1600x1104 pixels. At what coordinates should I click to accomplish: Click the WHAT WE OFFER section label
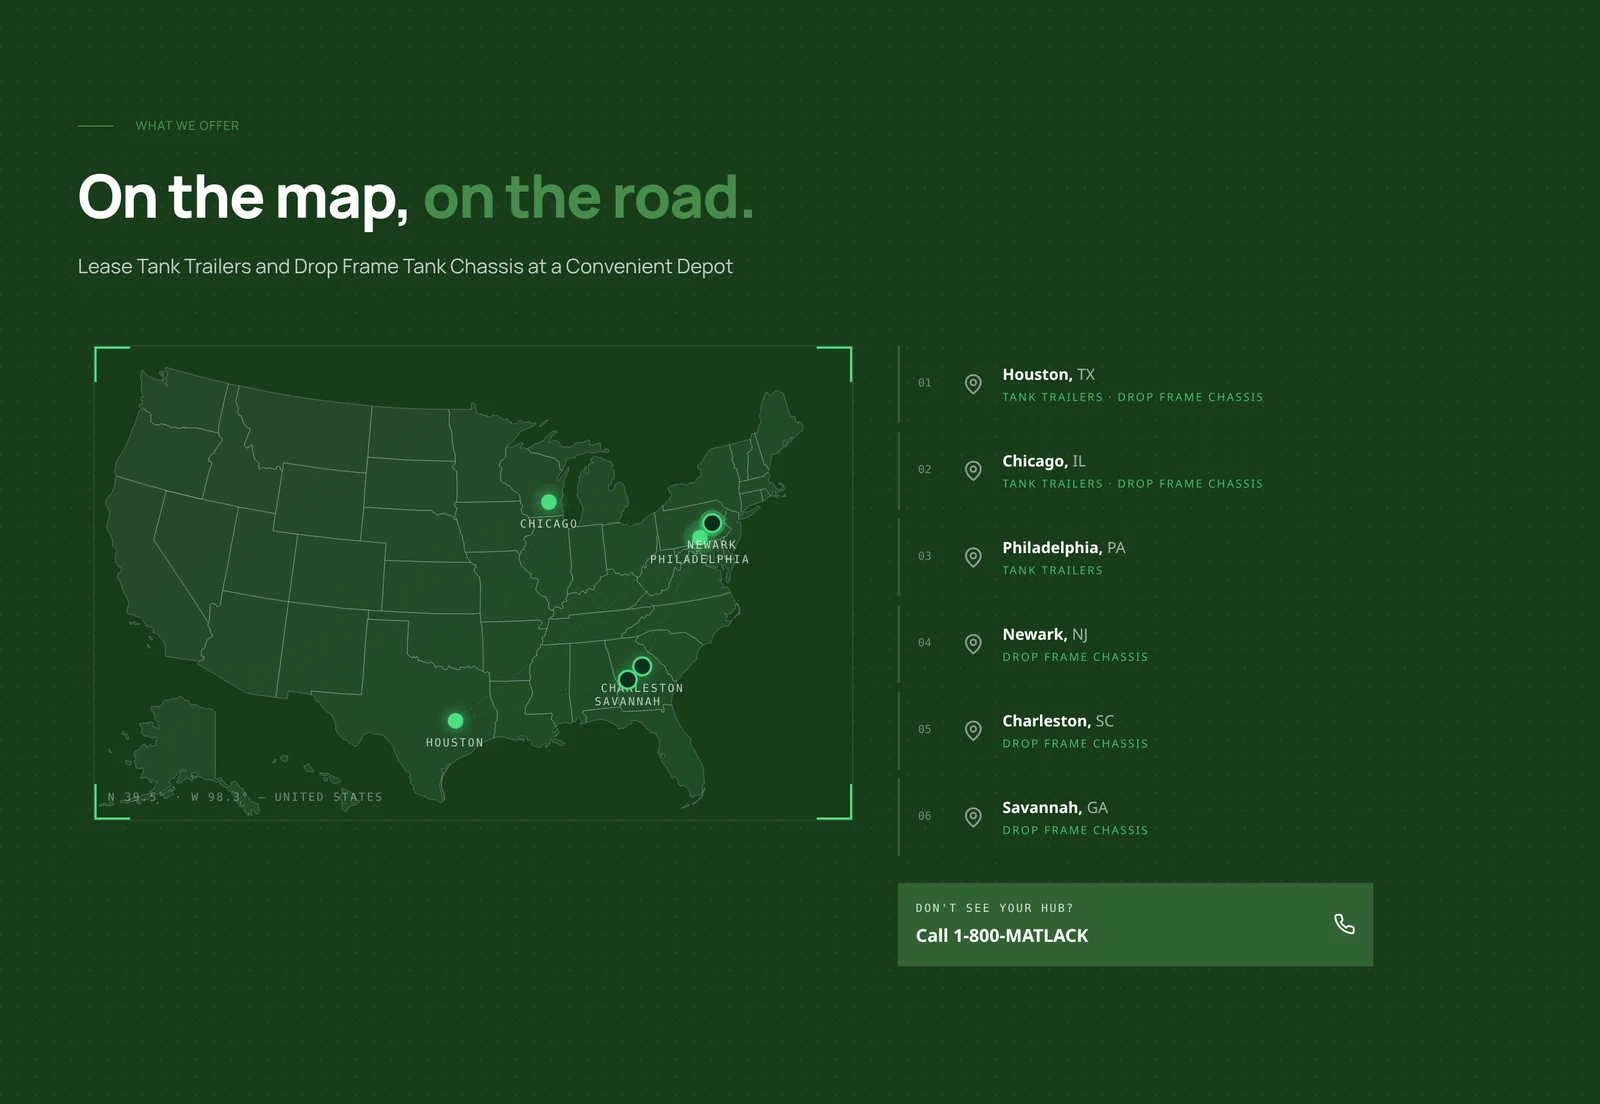(x=187, y=126)
